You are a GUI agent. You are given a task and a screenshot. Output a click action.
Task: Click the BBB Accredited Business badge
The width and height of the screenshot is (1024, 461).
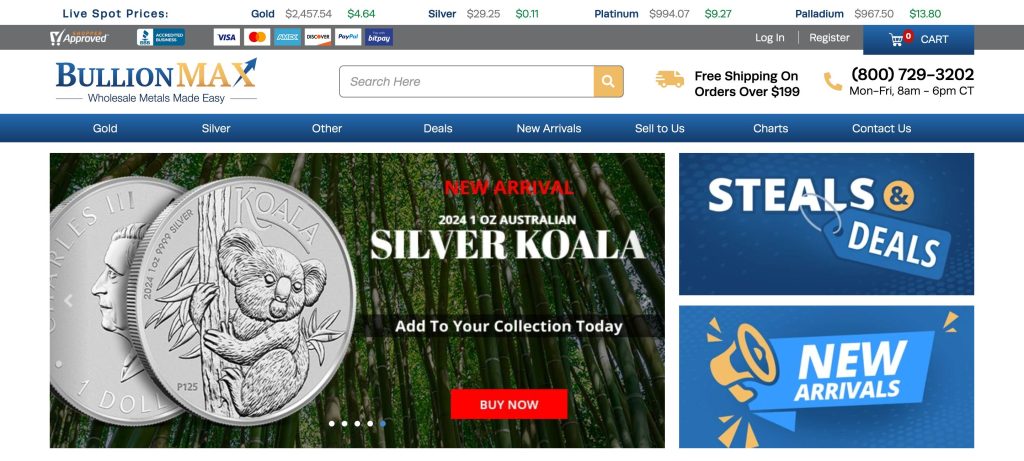161,37
